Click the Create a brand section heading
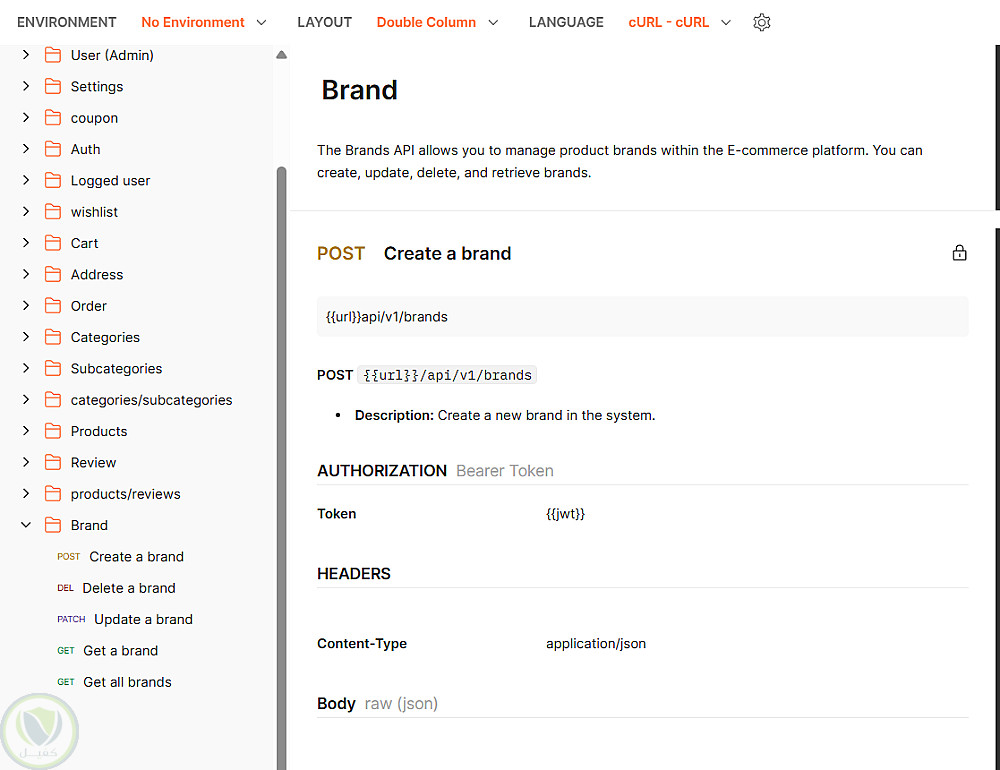1000x770 pixels. (x=447, y=254)
